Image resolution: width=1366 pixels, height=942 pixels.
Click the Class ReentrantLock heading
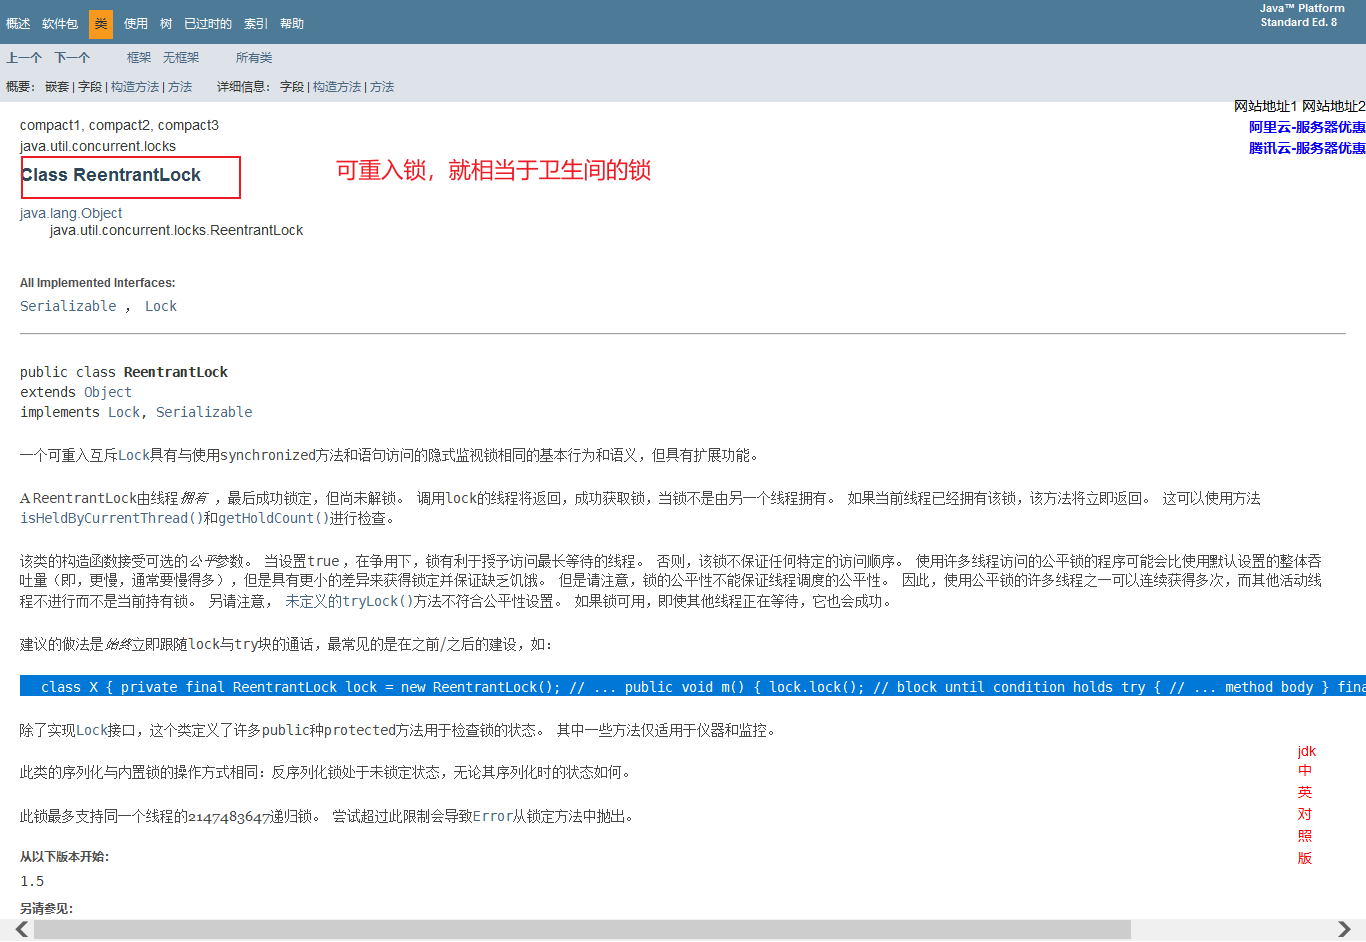click(x=111, y=175)
